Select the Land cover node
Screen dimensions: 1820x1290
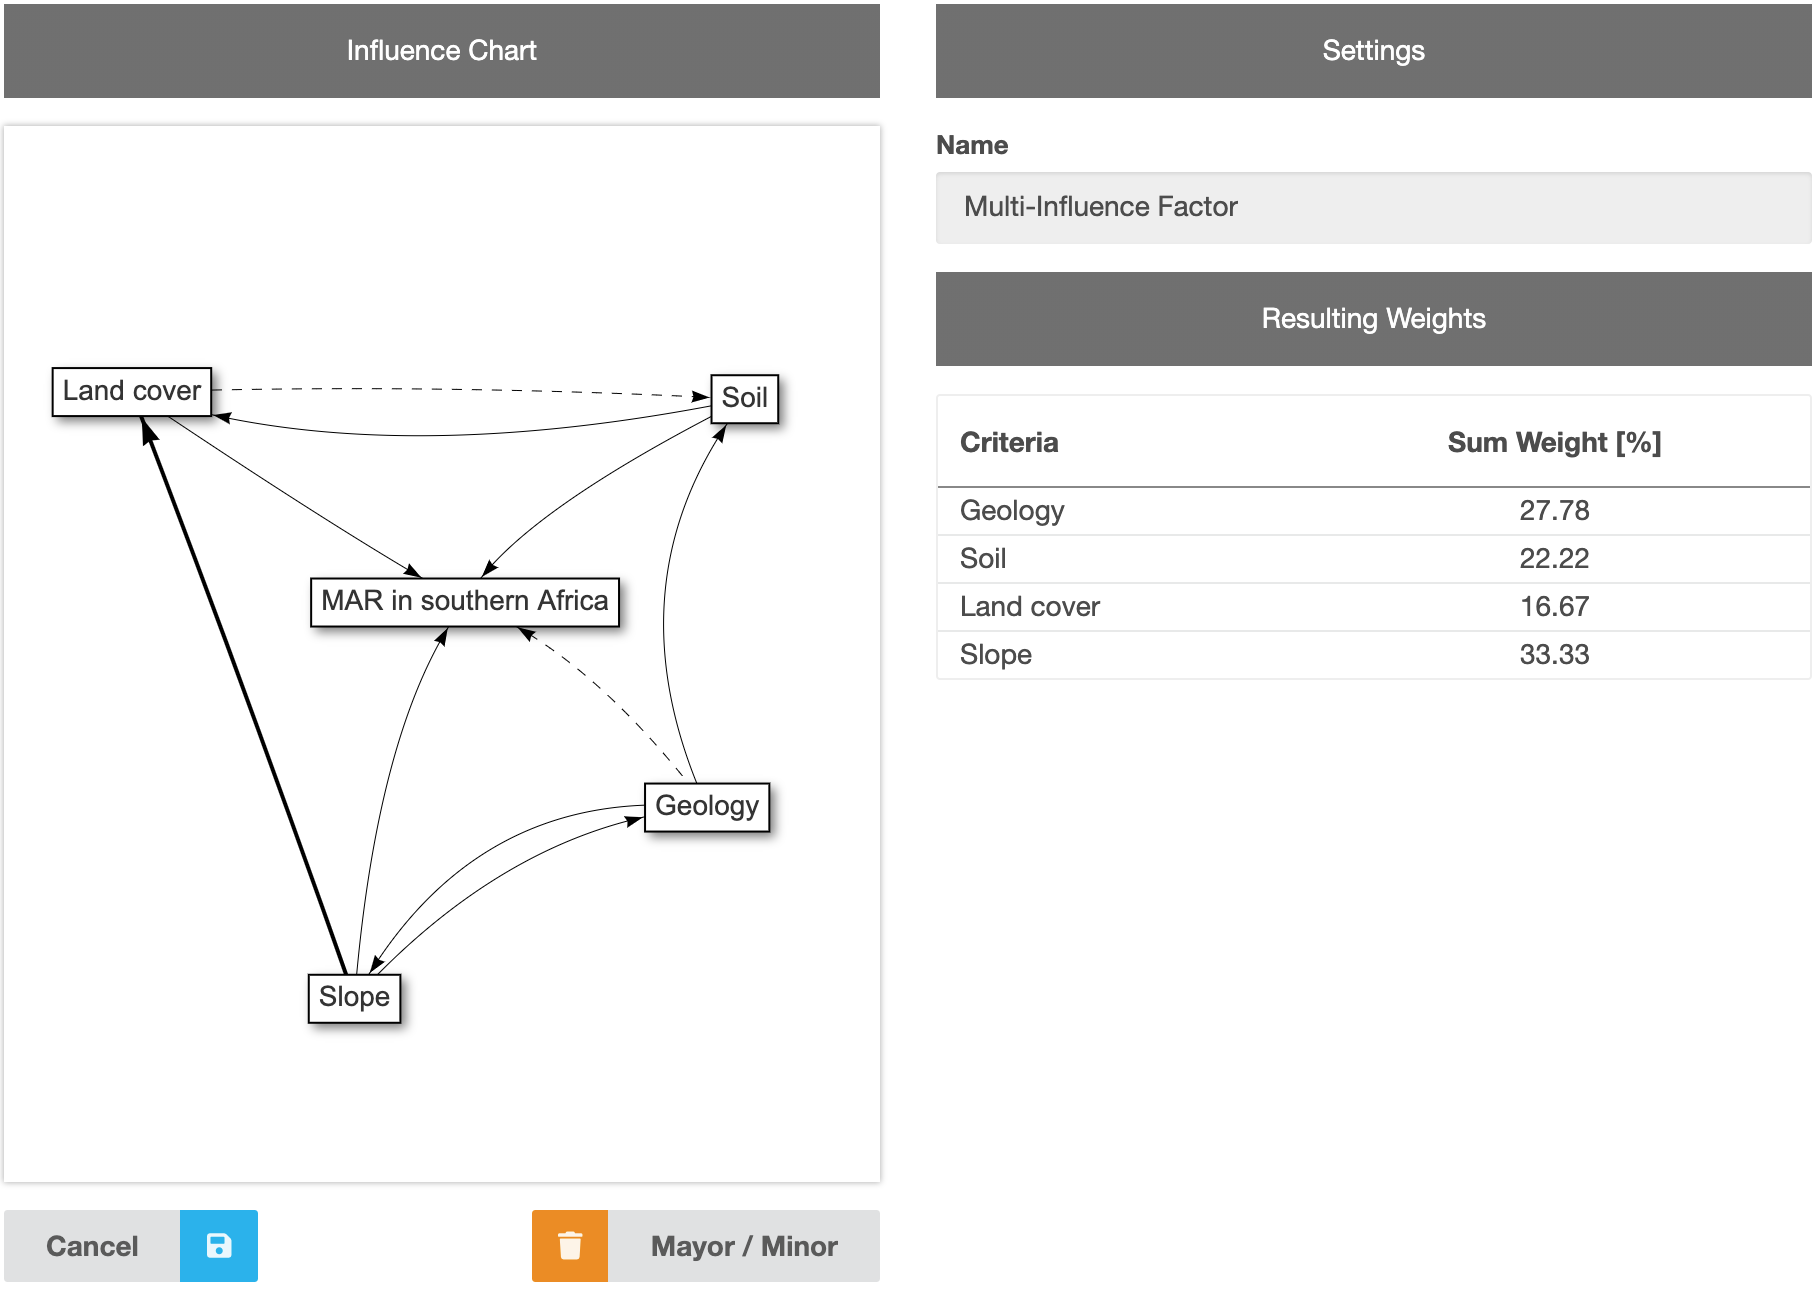coord(131,391)
